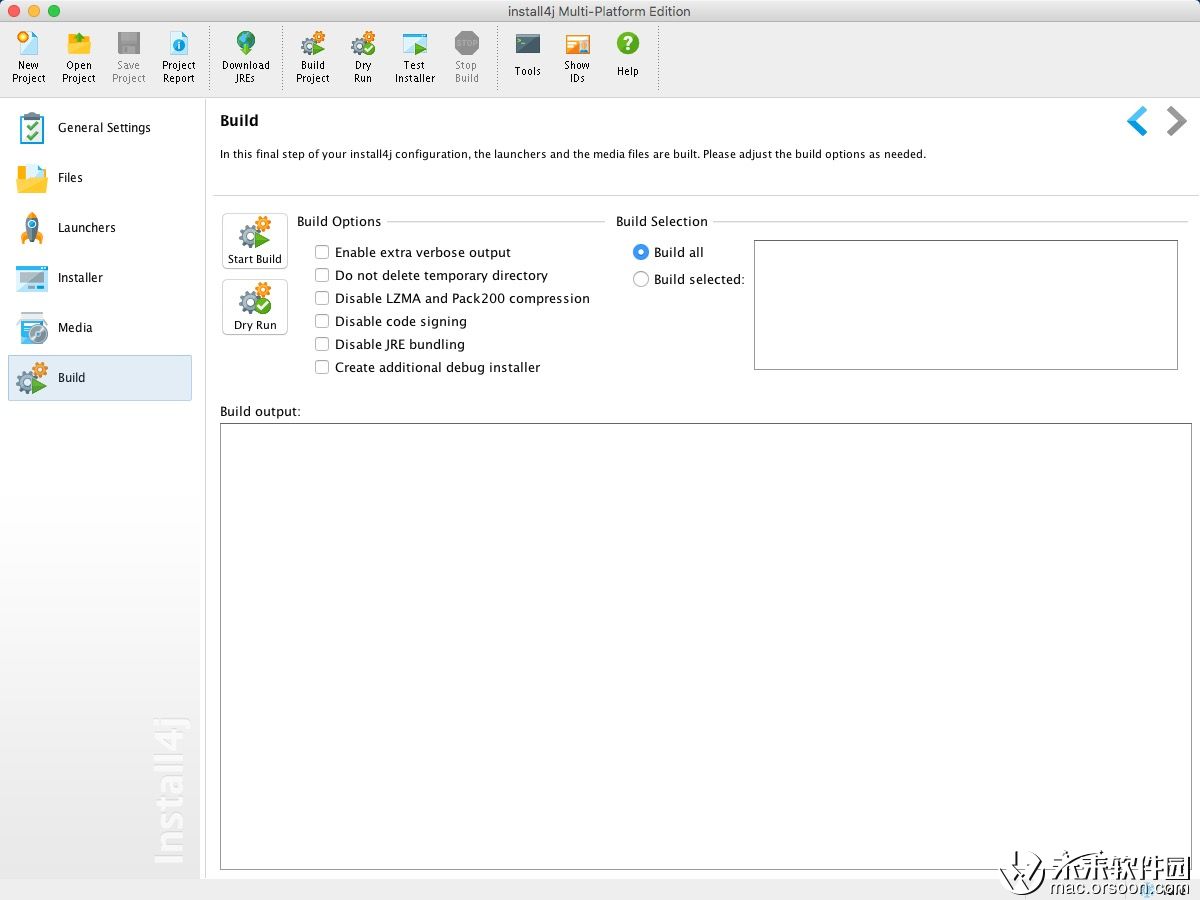
Task: Check Disable code signing option
Action: pyautogui.click(x=322, y=321)
